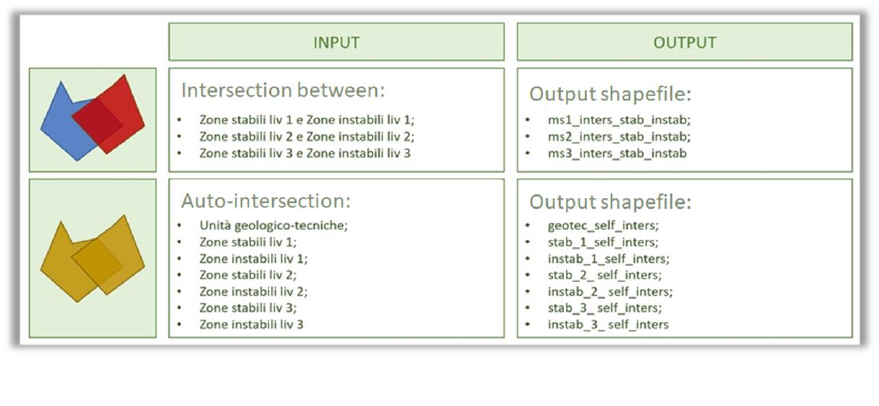Click the instab_1_self_inters output entry
Viewport: 879px width, 406px height.
tap(608, 259)
